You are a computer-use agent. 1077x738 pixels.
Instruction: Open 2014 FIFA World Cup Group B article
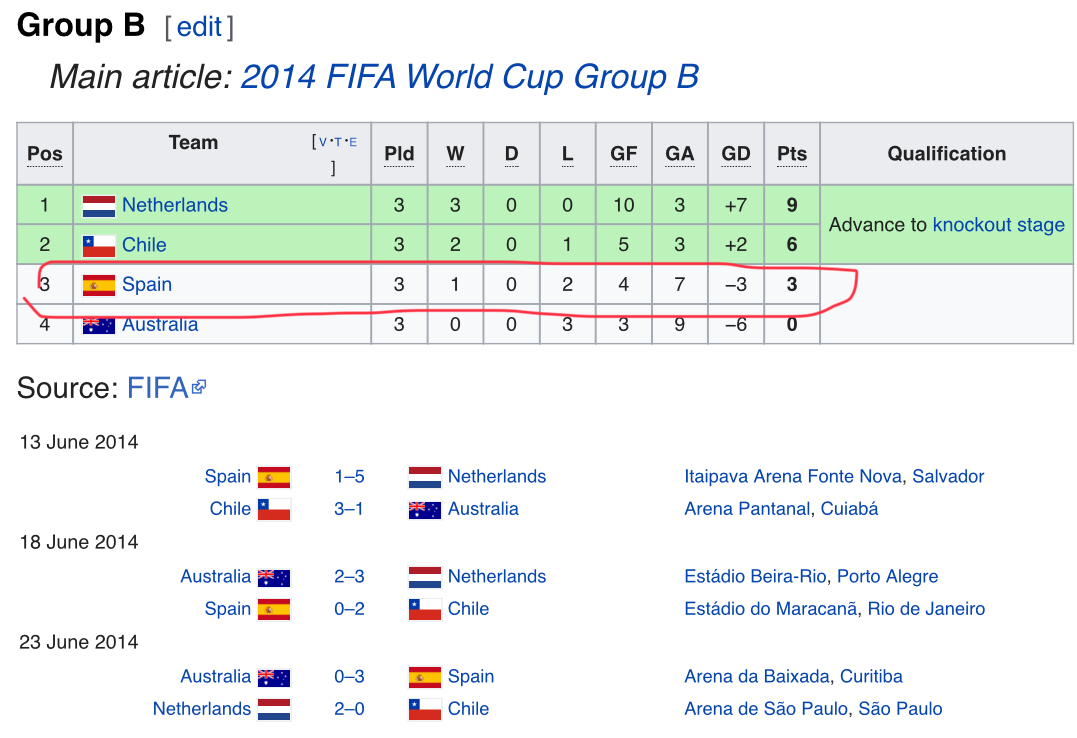(x=470, y=76)
